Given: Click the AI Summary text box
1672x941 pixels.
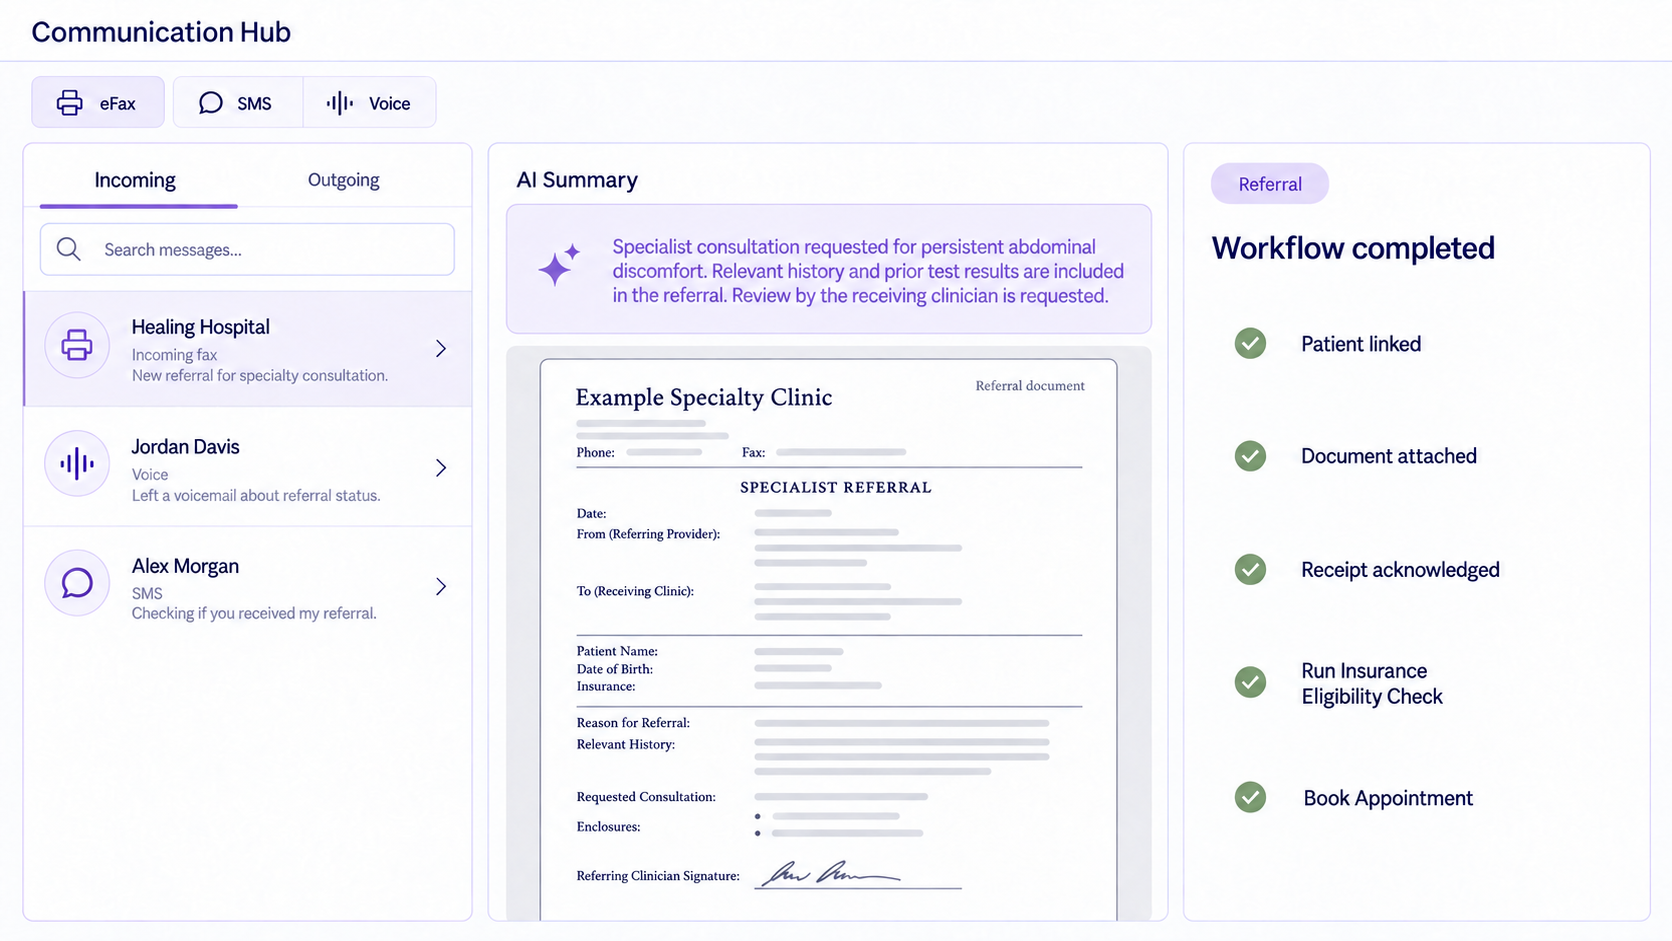Looking at the screenshot, I should pos(829,269).
